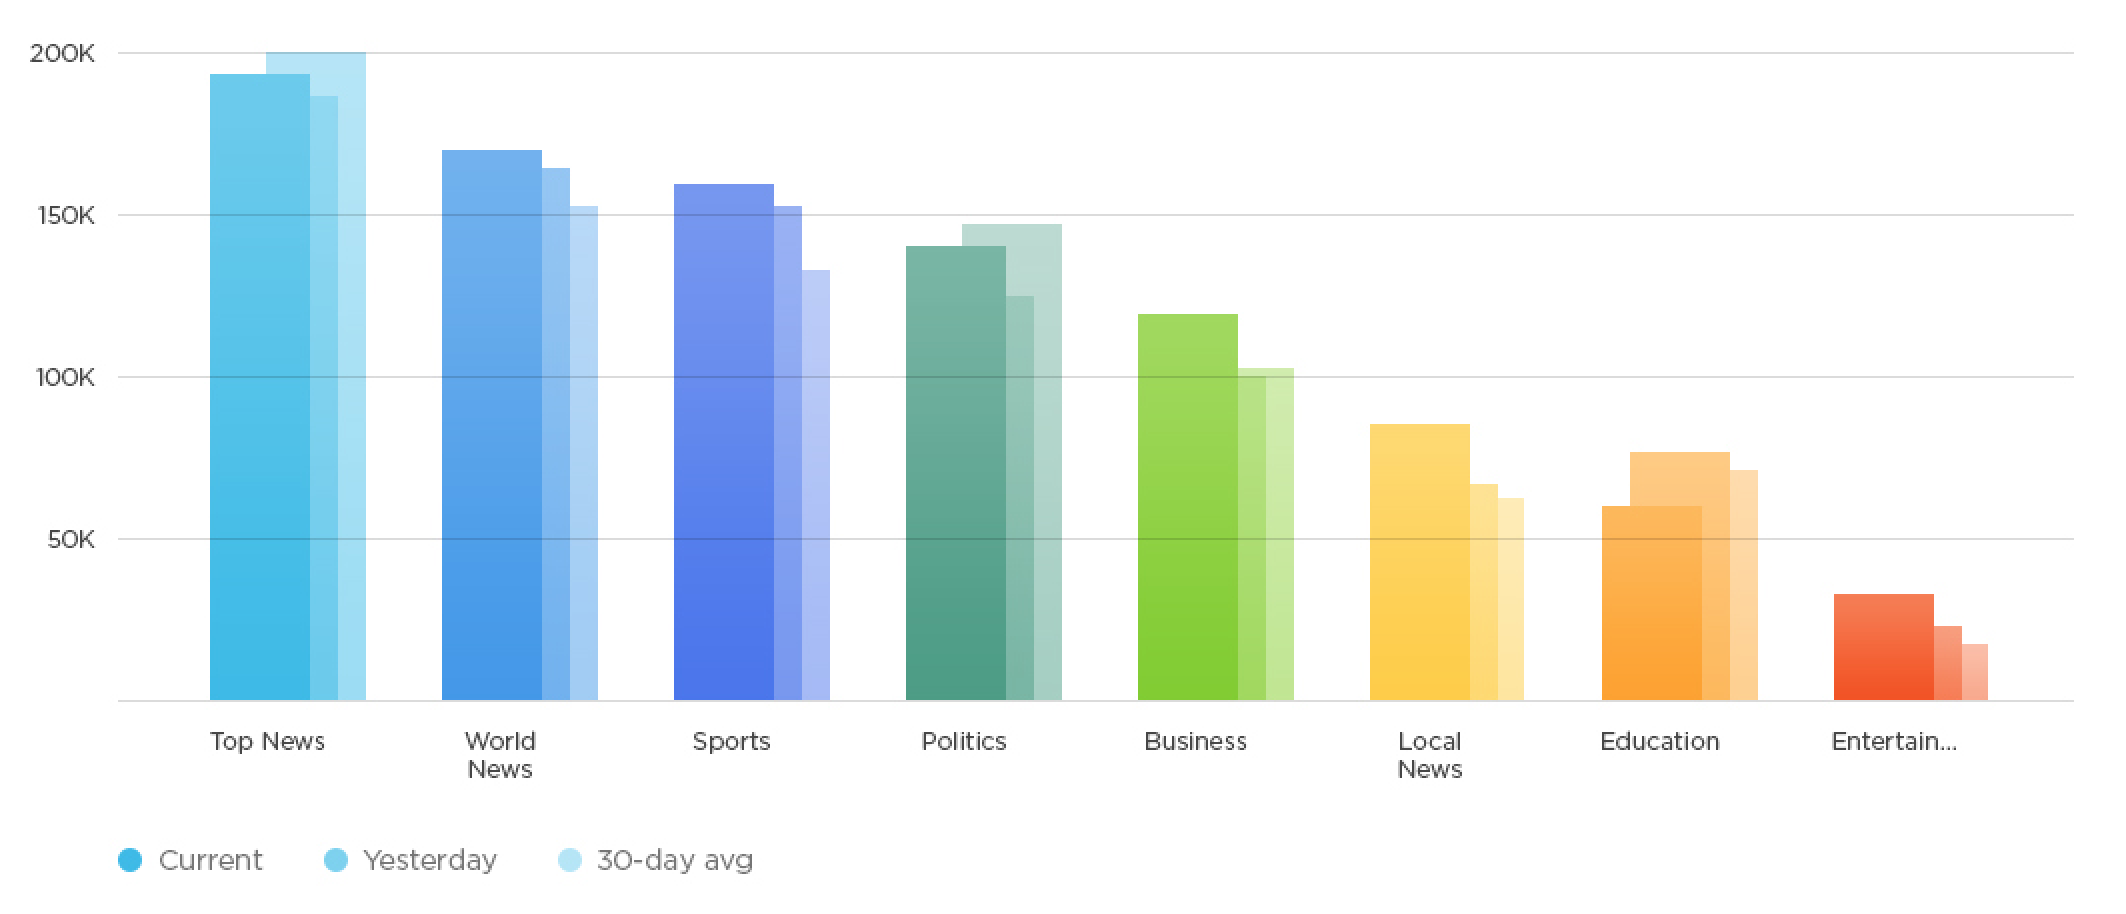Click the Yesterday legend label
The height and width of the screenshot is (914, 2126).
[430, 861]
